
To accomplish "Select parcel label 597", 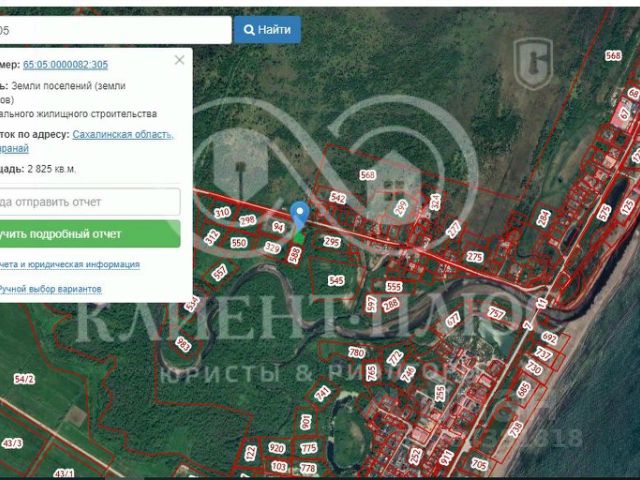I will click(371, 304).
